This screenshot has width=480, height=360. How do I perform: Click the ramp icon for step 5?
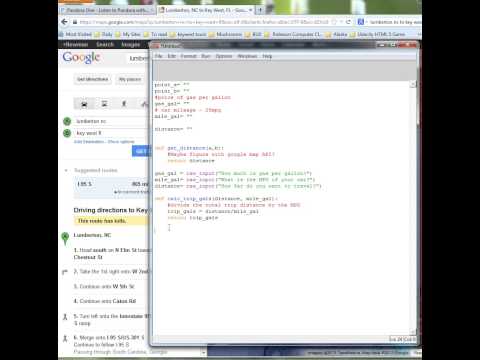click(x=65, y=317)
